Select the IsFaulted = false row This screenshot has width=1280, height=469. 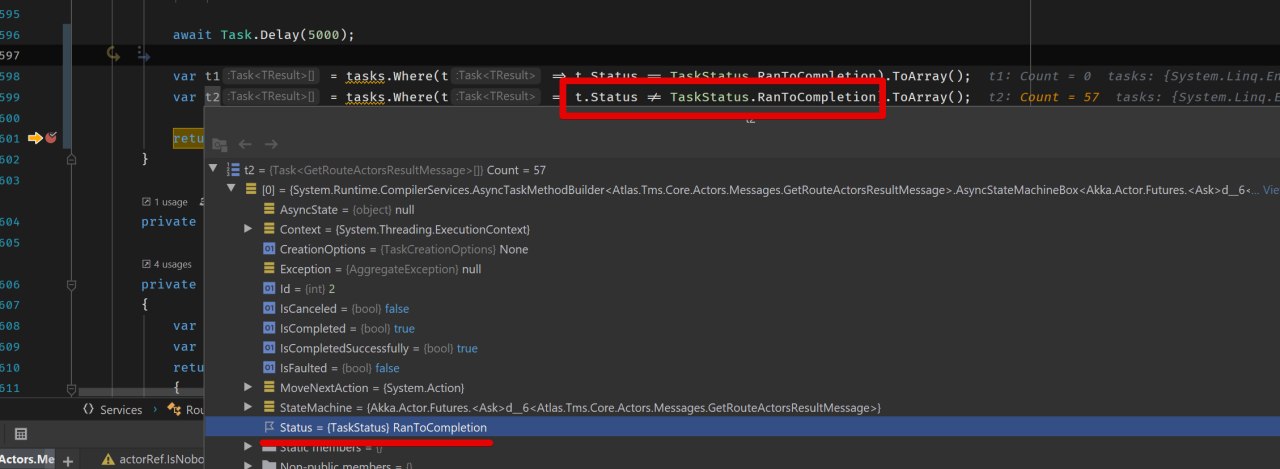tap(742, 368)
